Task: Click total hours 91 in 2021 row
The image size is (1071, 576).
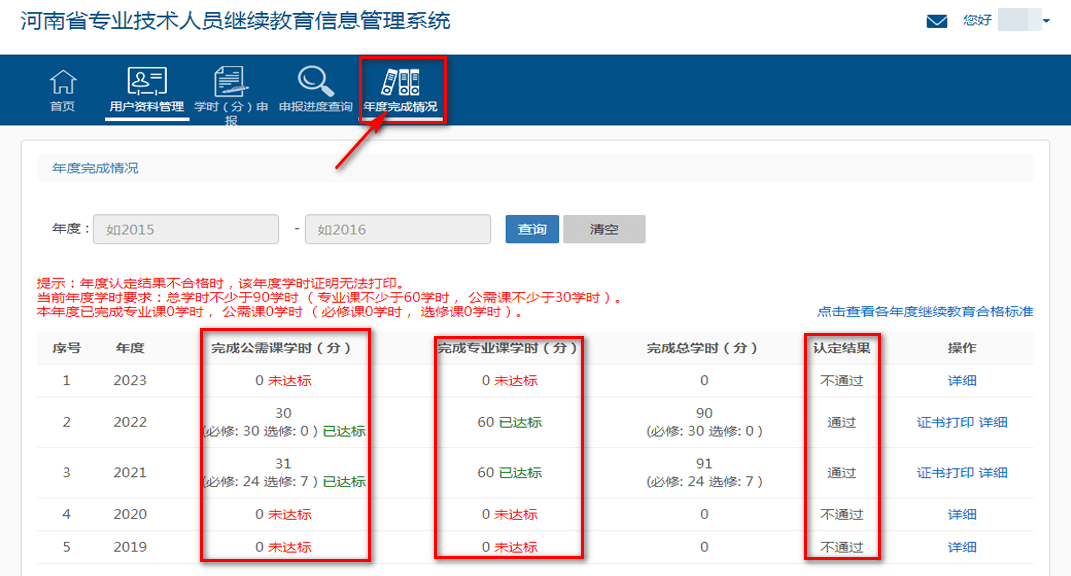Action: coord(704,464)
